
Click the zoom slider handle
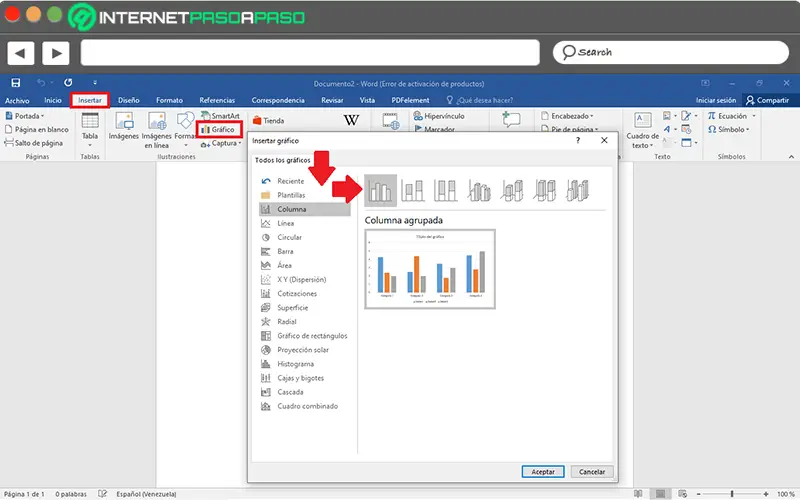(732, 494)
